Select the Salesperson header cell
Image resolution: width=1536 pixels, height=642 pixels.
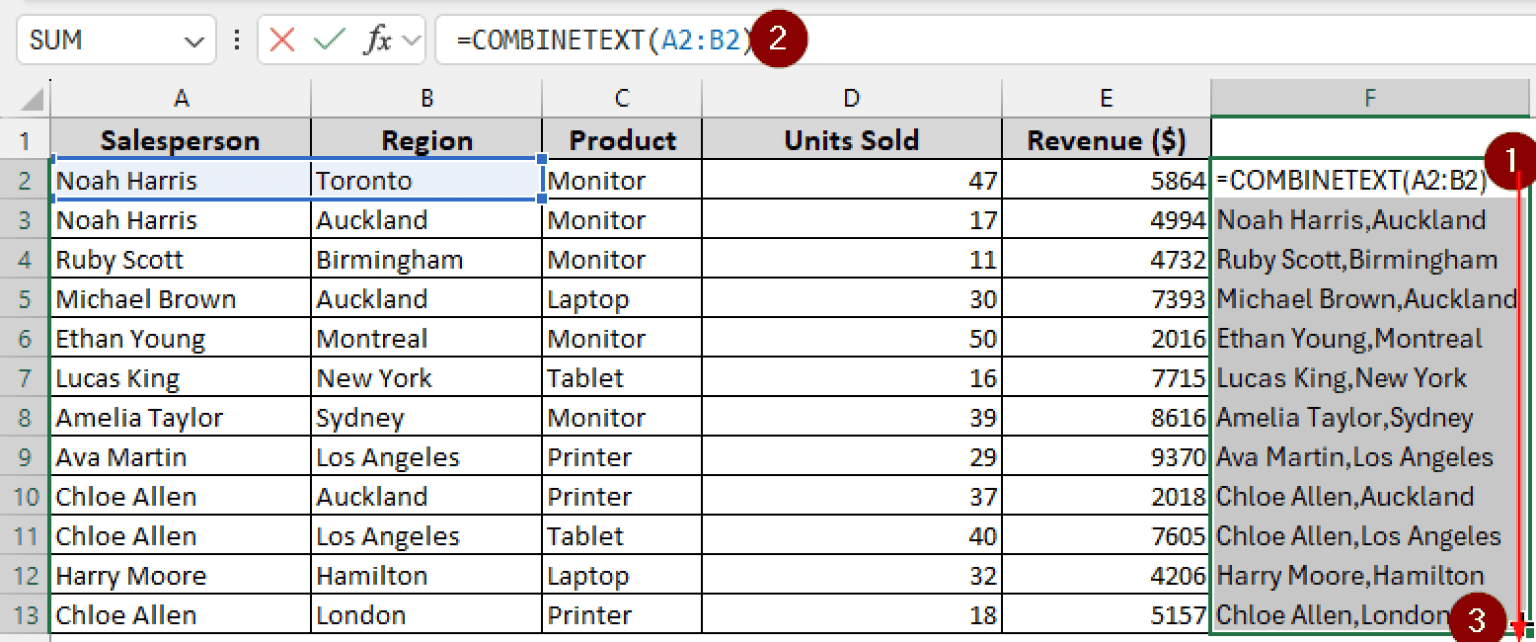click(x=180, y=139)
